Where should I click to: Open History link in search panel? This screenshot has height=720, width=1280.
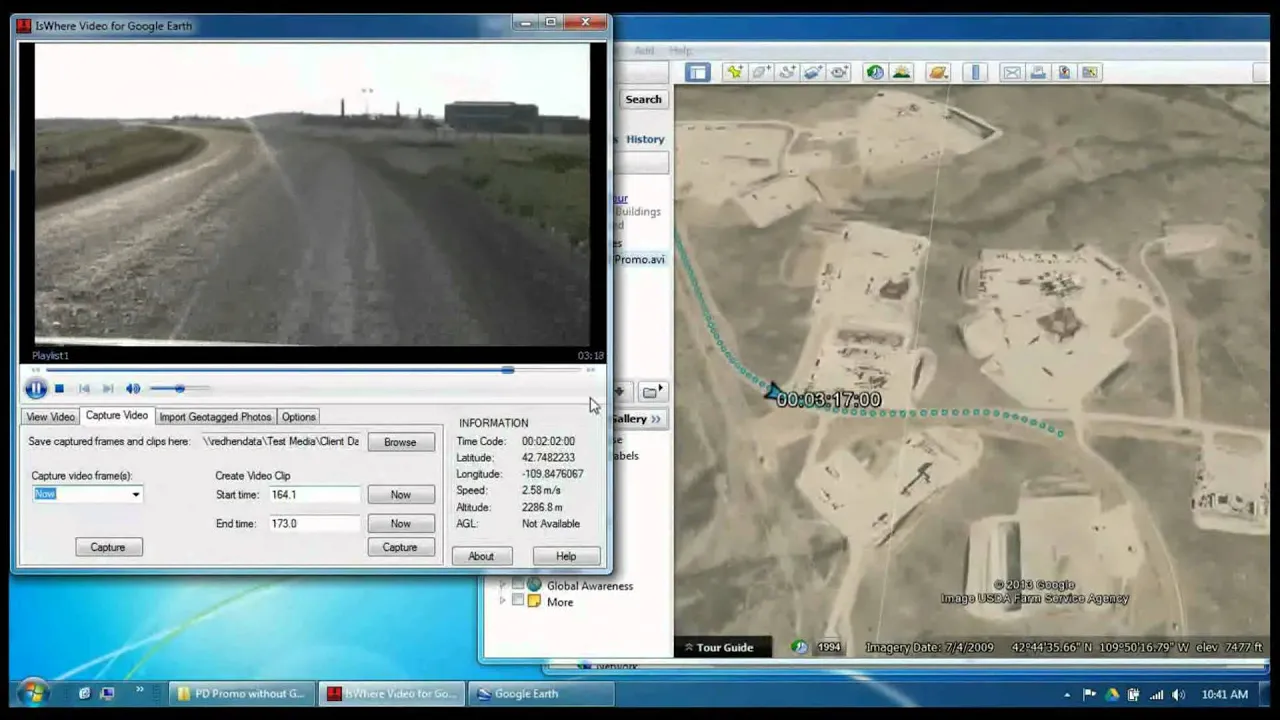point(645,139)
